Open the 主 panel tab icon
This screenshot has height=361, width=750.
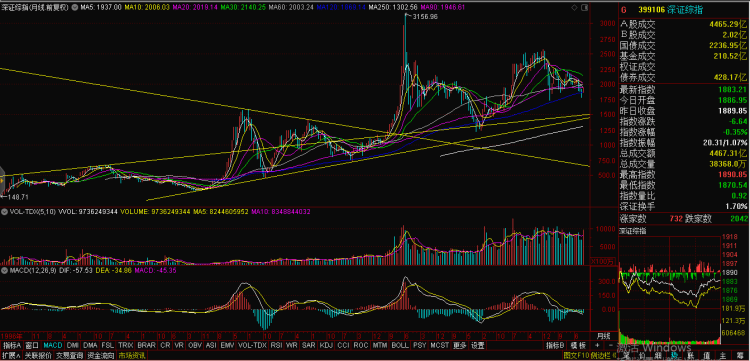723,356
